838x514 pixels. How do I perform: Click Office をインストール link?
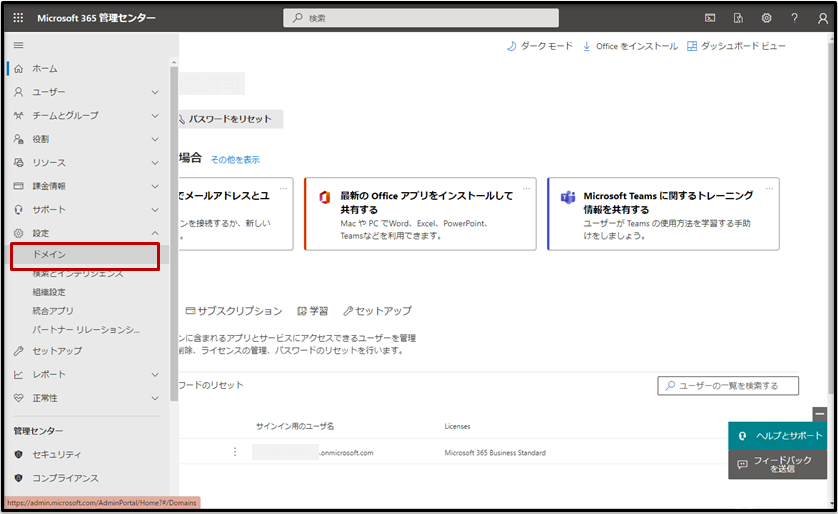(x=630, y=46)
